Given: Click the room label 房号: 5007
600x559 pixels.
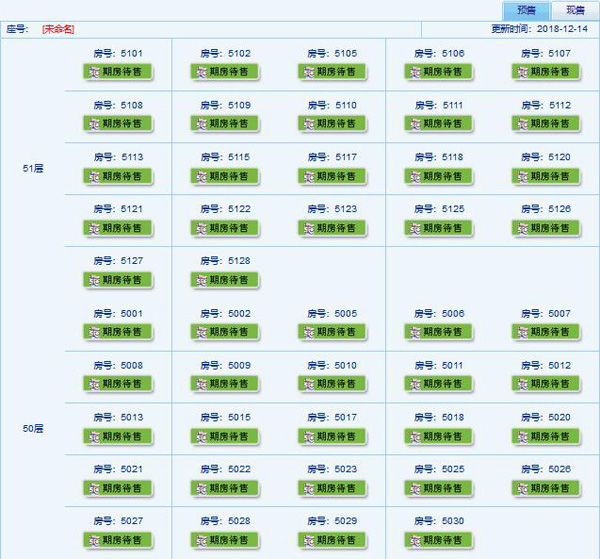Looking at the screenshot, I should [546, 314].
